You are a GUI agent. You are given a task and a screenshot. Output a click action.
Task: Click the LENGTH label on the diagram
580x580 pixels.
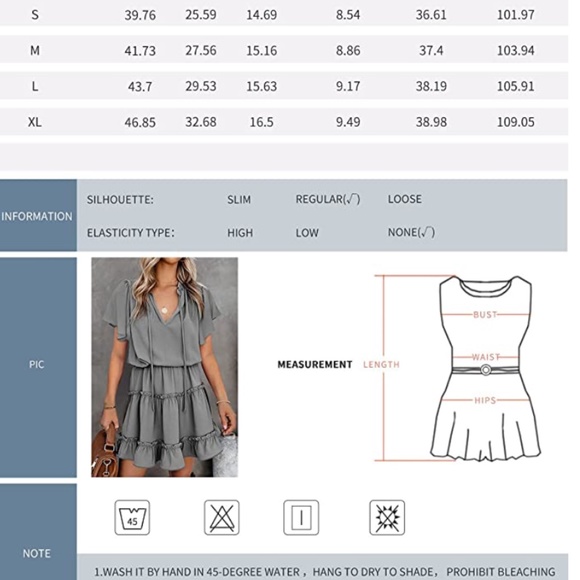(x=381, y=365)
